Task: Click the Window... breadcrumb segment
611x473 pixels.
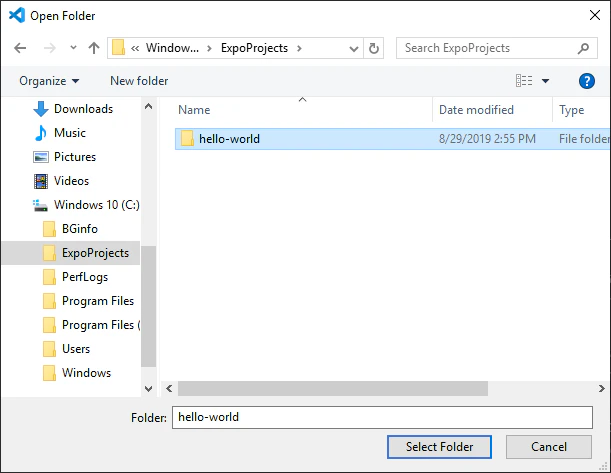Action: (x=172, y=48)
